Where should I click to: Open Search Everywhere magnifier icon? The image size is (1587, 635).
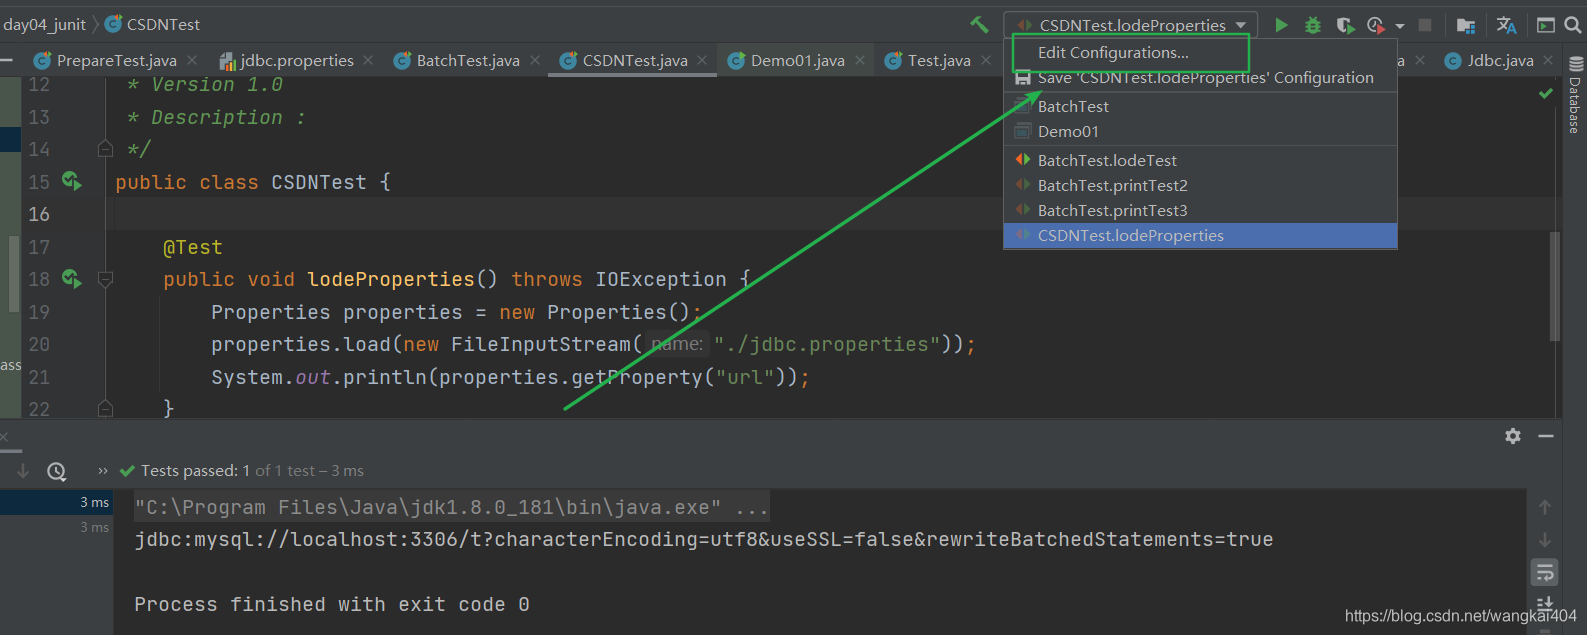(1573, 25)
